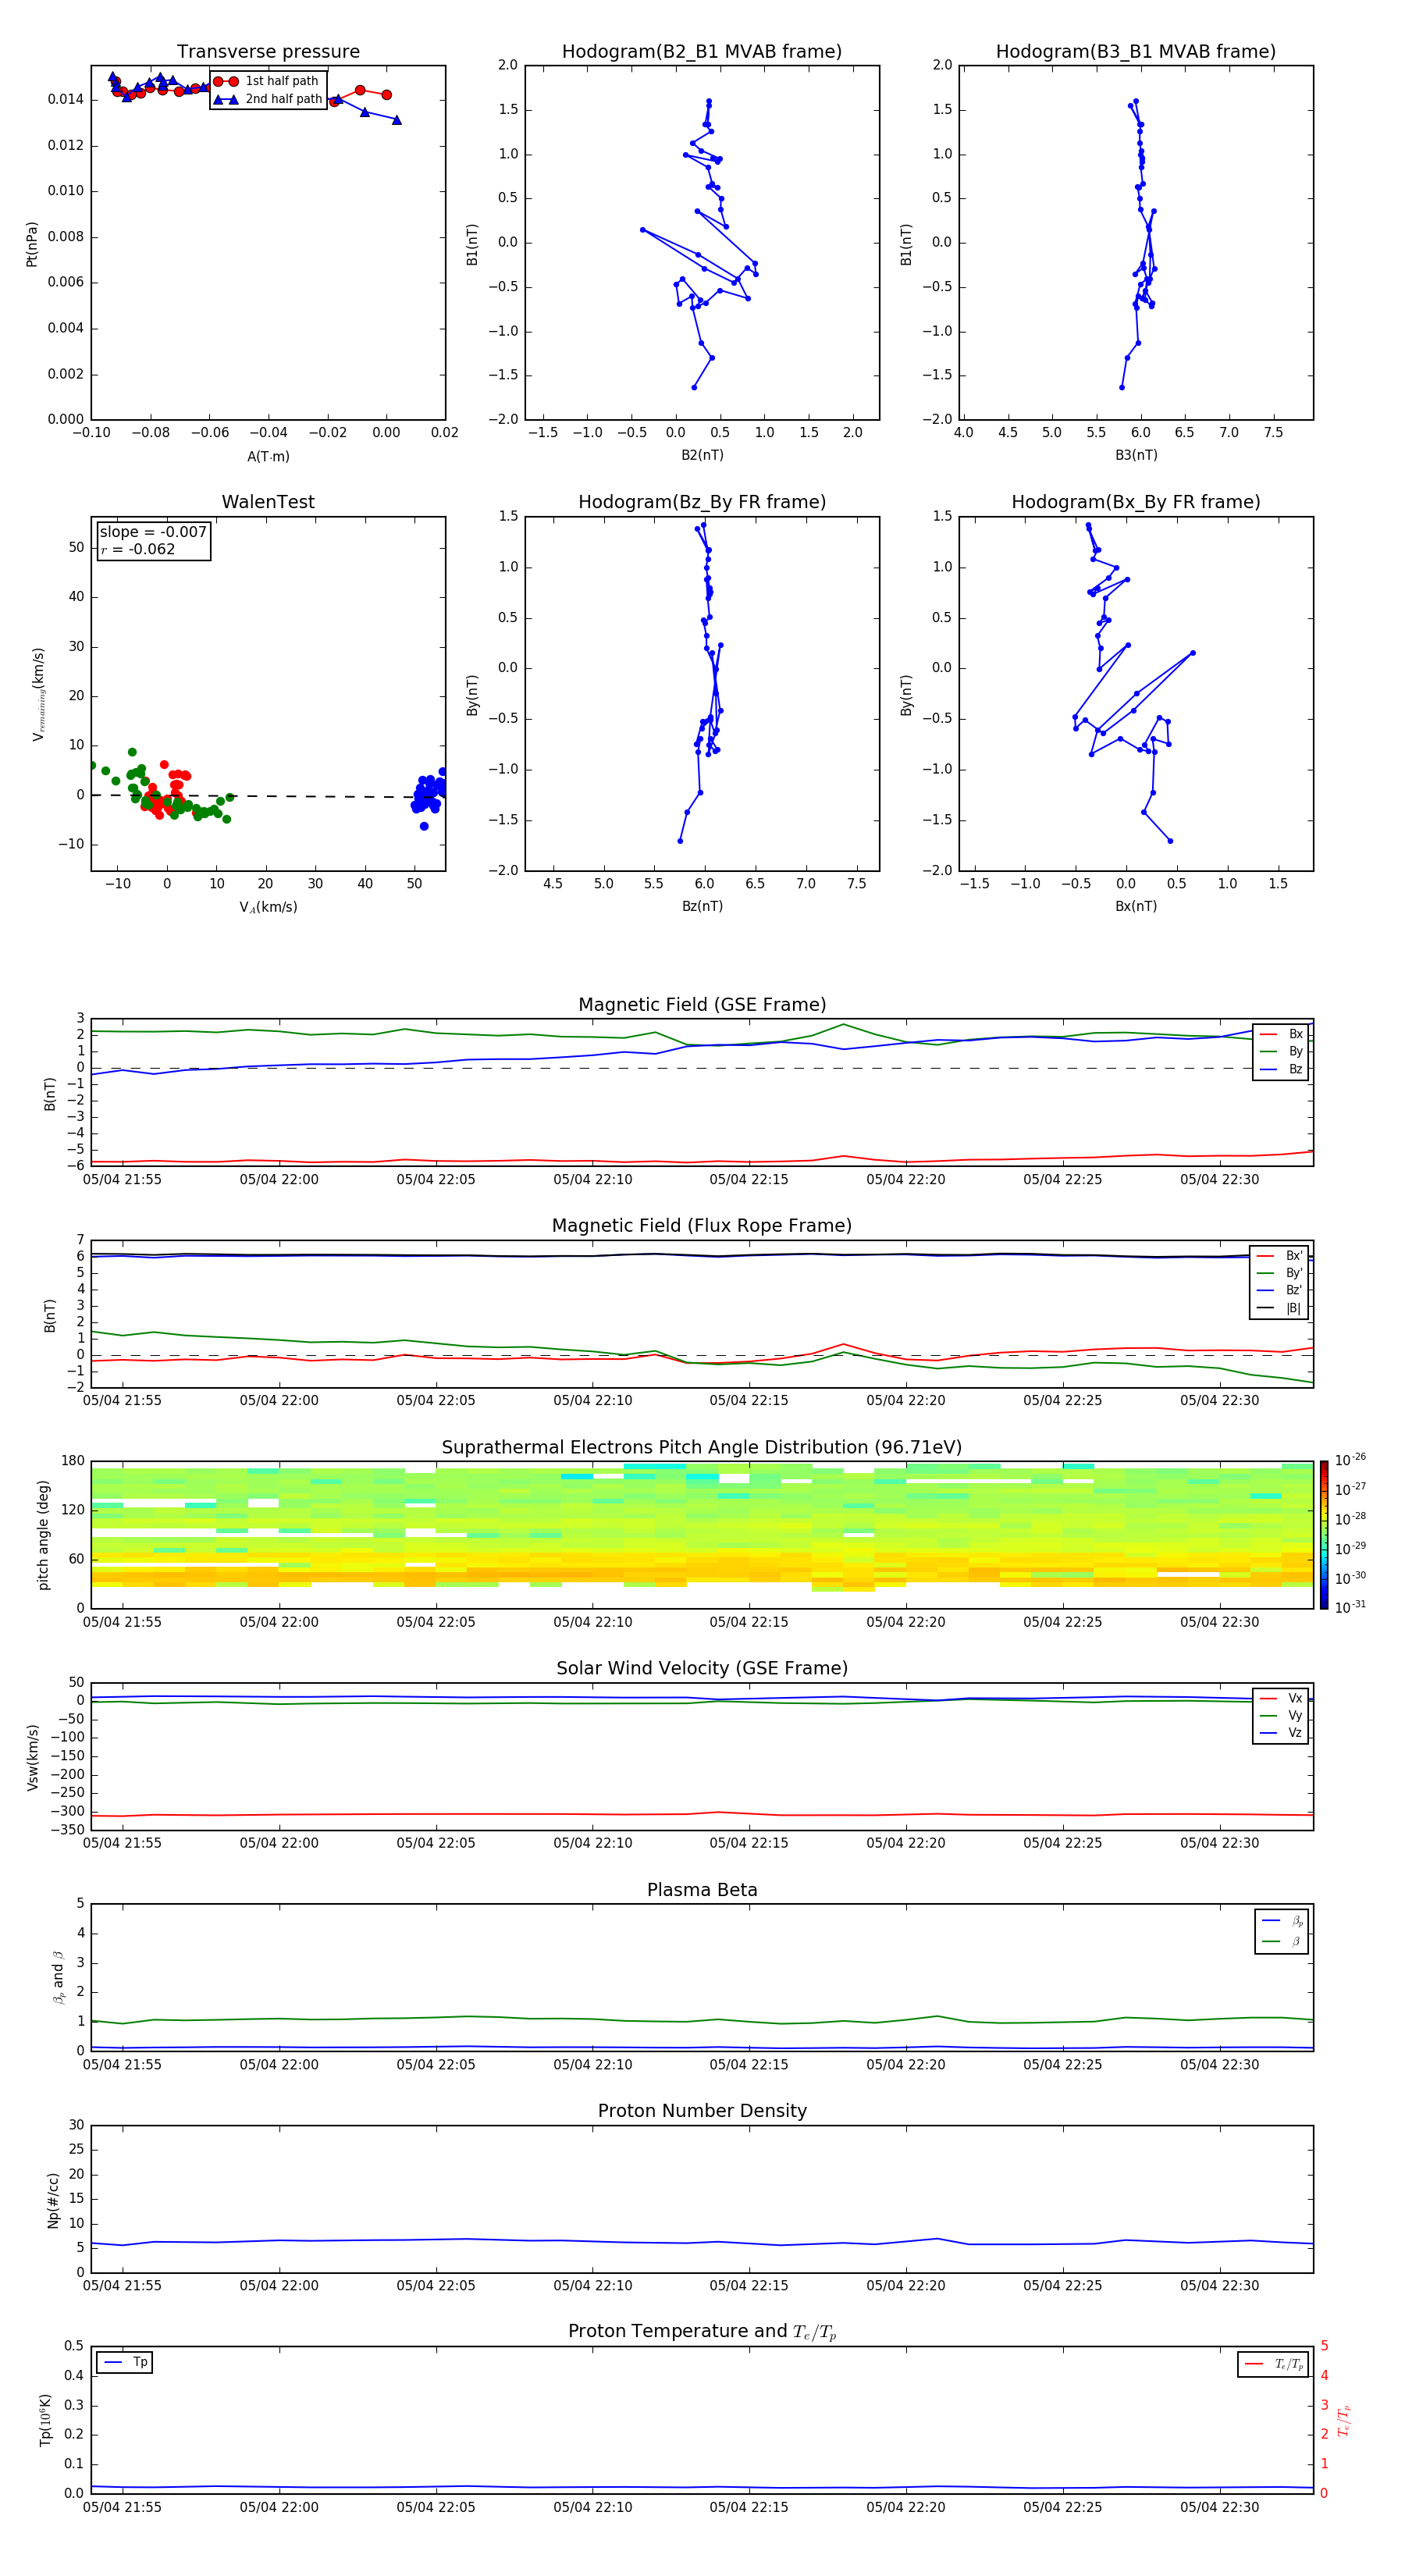The width and height of the screenshot is (1405, 2576).
Task: Click the 'B2(nT)' x-axis label
Action: coord(702,455)
